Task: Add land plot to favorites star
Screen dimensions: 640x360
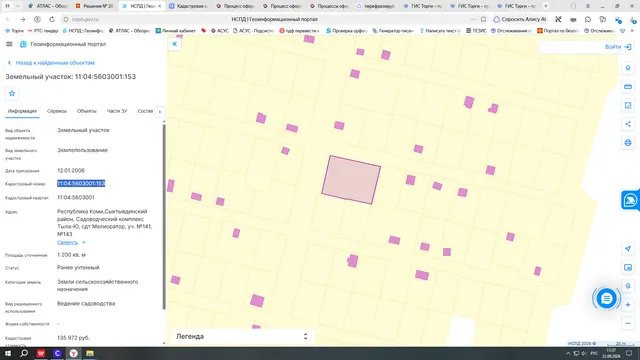Action: coord(12,93)
